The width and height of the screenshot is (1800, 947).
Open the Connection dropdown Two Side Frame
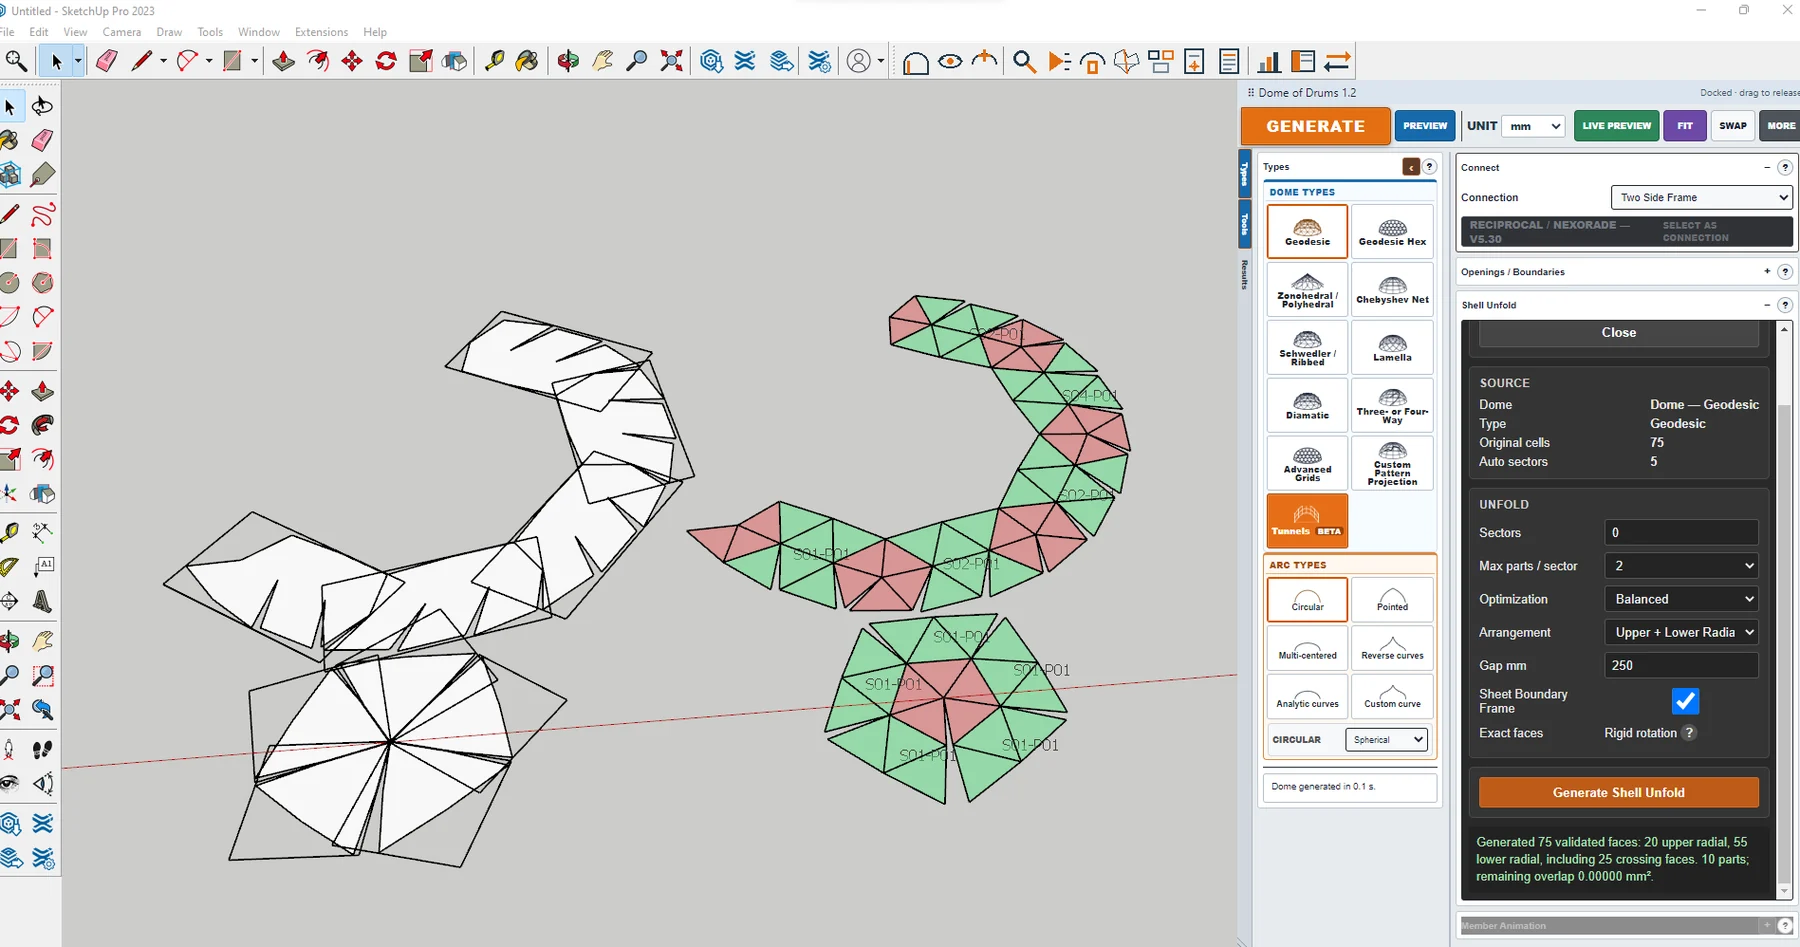[x=1701, y=197]
